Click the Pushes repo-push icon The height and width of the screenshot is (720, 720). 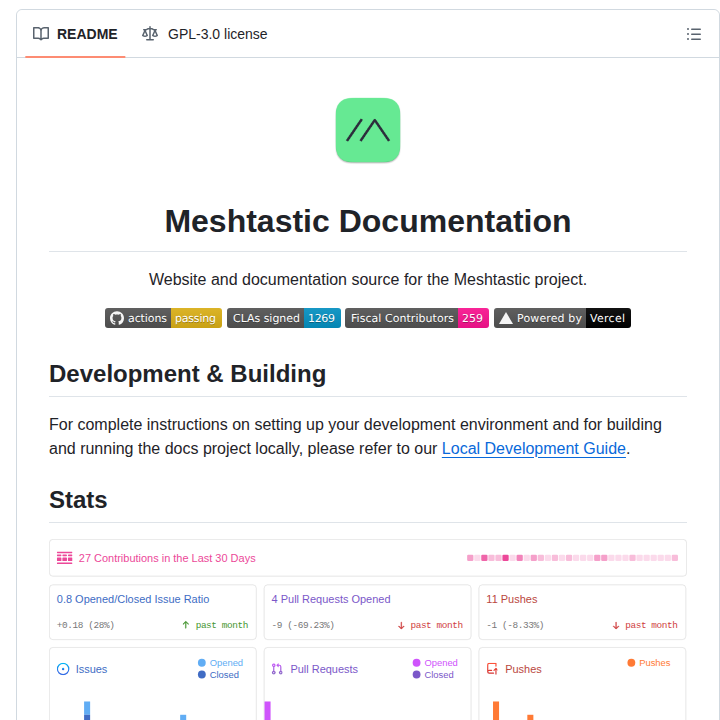(x=492, y=669)
